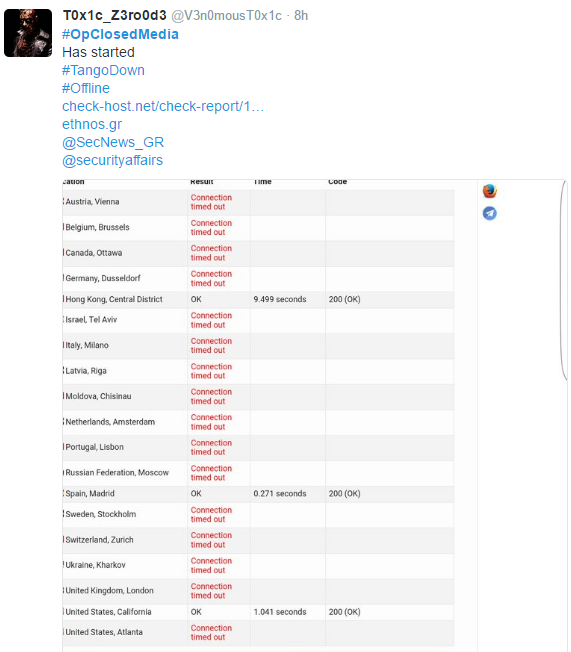Viewport: 571px width, 652px height.
Task: Open the #OpClosedMedia hashtag
Action: click(x=120, y=34)
